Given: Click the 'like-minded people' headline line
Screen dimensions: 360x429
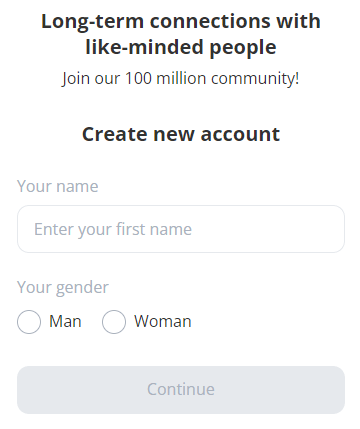Looking at the screenshot, I should pos(181,48).
